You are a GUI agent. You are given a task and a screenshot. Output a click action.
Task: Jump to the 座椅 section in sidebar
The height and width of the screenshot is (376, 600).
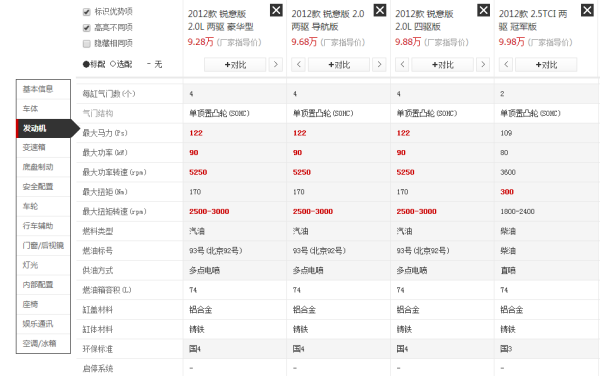point(43,304)
